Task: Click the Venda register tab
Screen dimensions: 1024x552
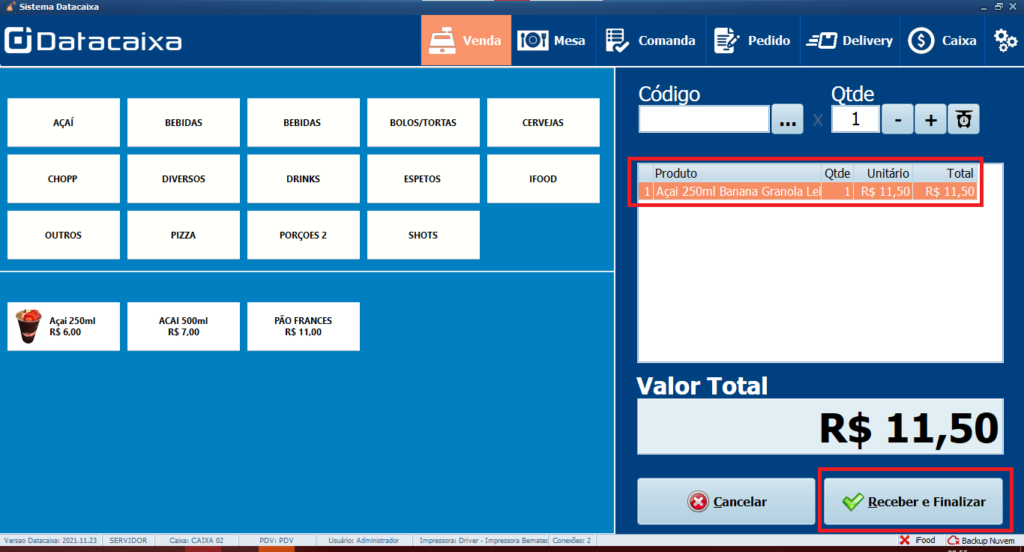Action: [466, 41]
